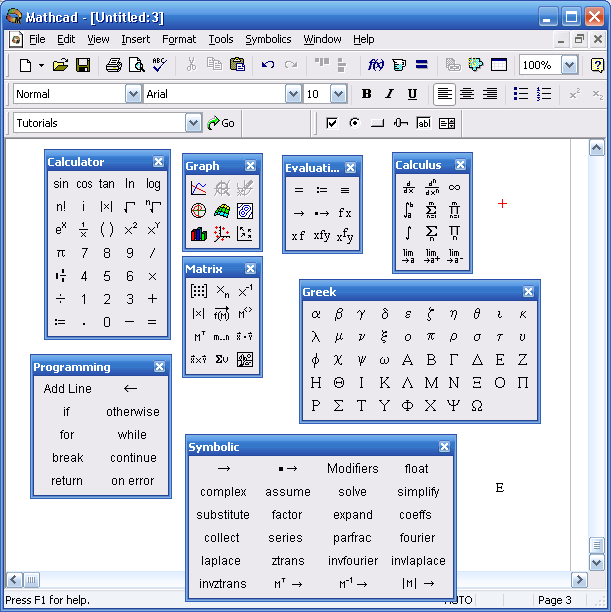Click the Calculate equals toolbar icon

tap(421, 65)
